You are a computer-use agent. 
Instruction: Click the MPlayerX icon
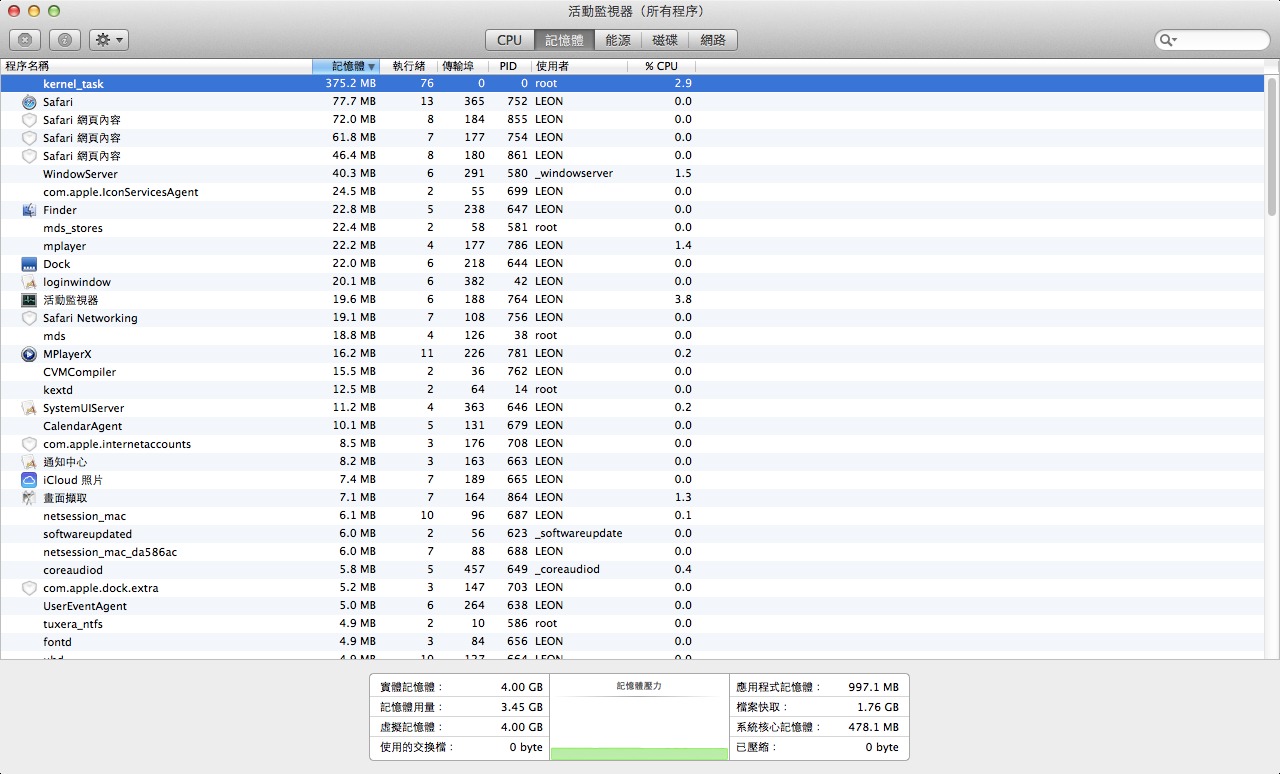pyautogui.click(x=29, y=354)
